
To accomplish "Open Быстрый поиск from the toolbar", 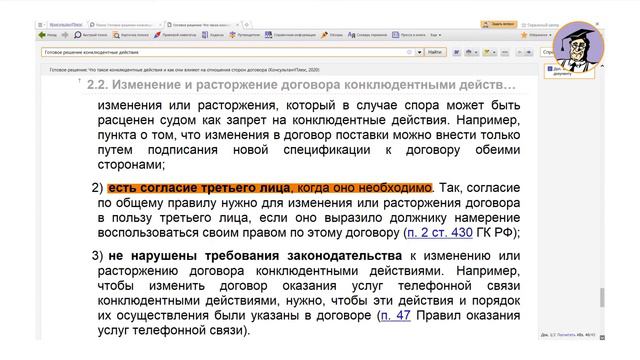I will [91, 35].
